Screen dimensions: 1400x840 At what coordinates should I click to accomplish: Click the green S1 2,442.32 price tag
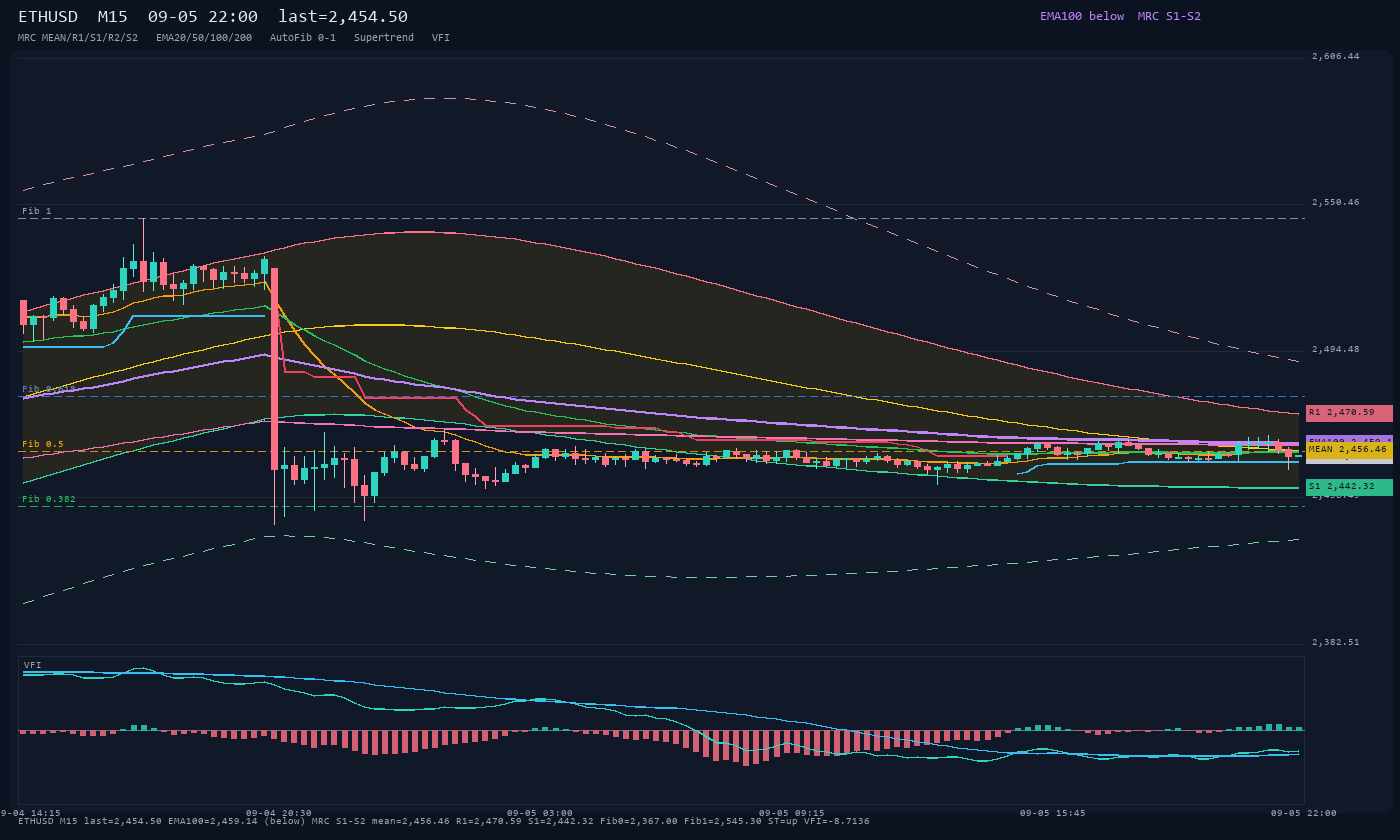pos(1349,487)
